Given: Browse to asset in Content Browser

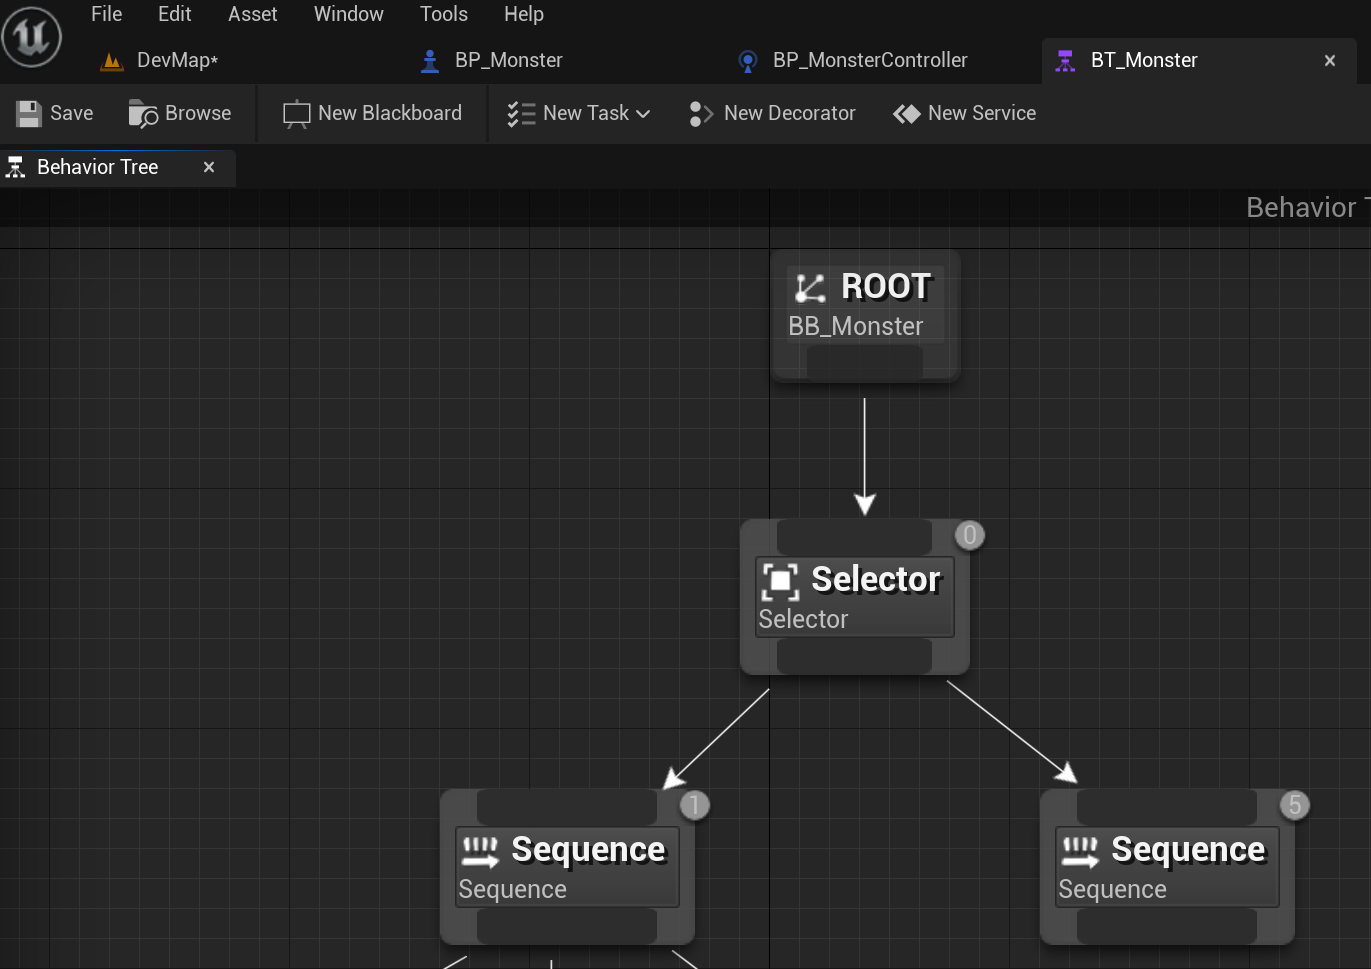Looking at the screenshot, I should click(x=180, y=114).
